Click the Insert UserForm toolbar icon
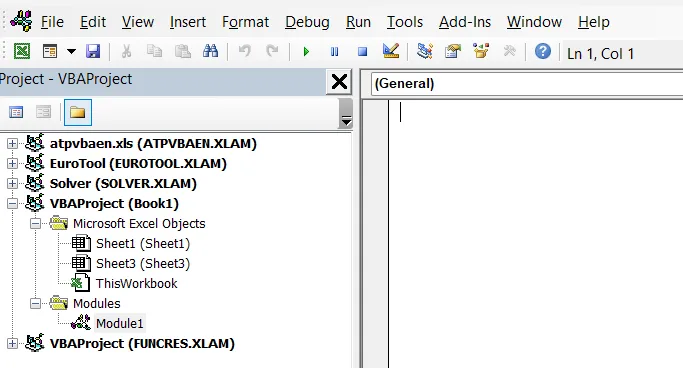The height and width of the screenshot is (368, 683). pyautogui.click(x=50, y=51)
